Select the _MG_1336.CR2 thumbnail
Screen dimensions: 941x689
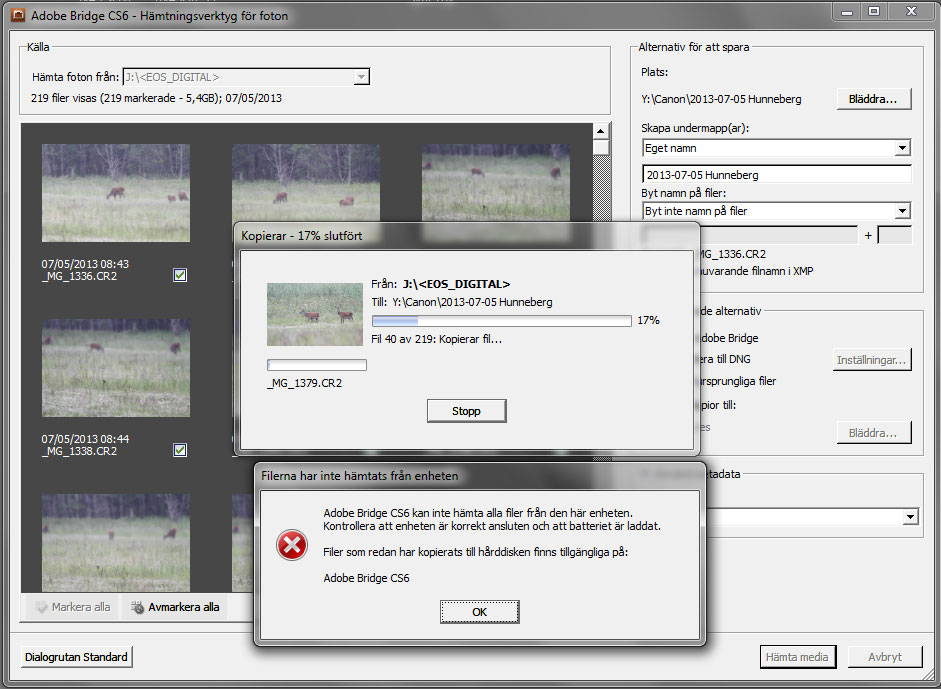(116, 193)
